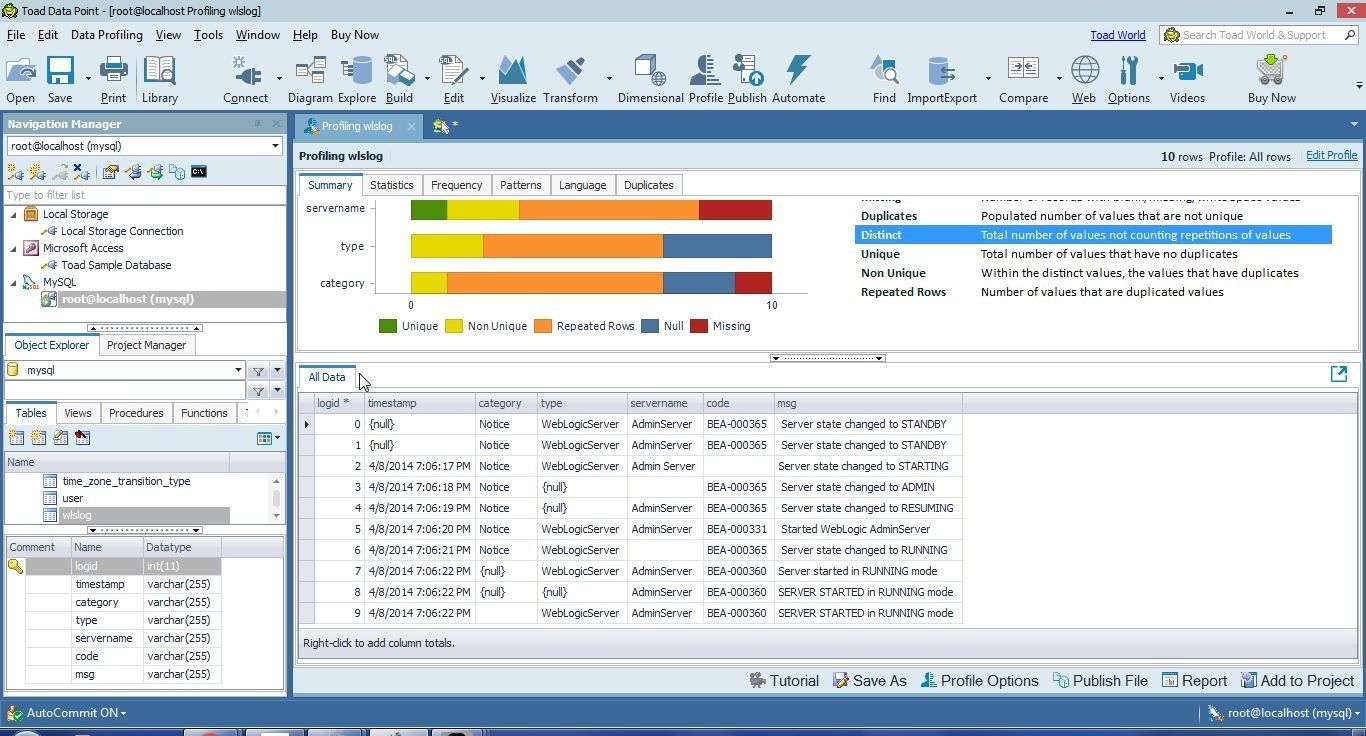Click the Profile toolbar icon
Viewport: 1366px width, 736px height.
[x=705, y=80]
